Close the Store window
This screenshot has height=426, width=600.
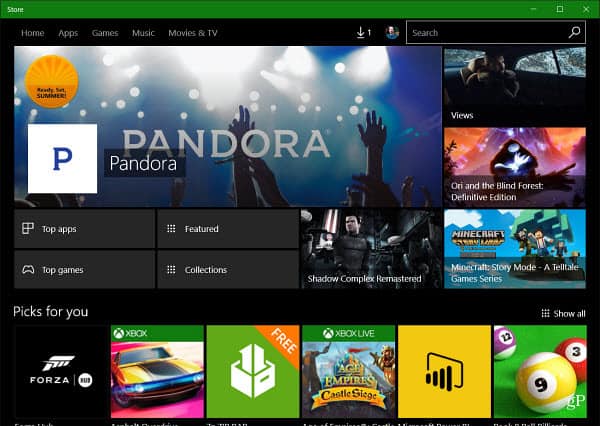pos(586,9)
